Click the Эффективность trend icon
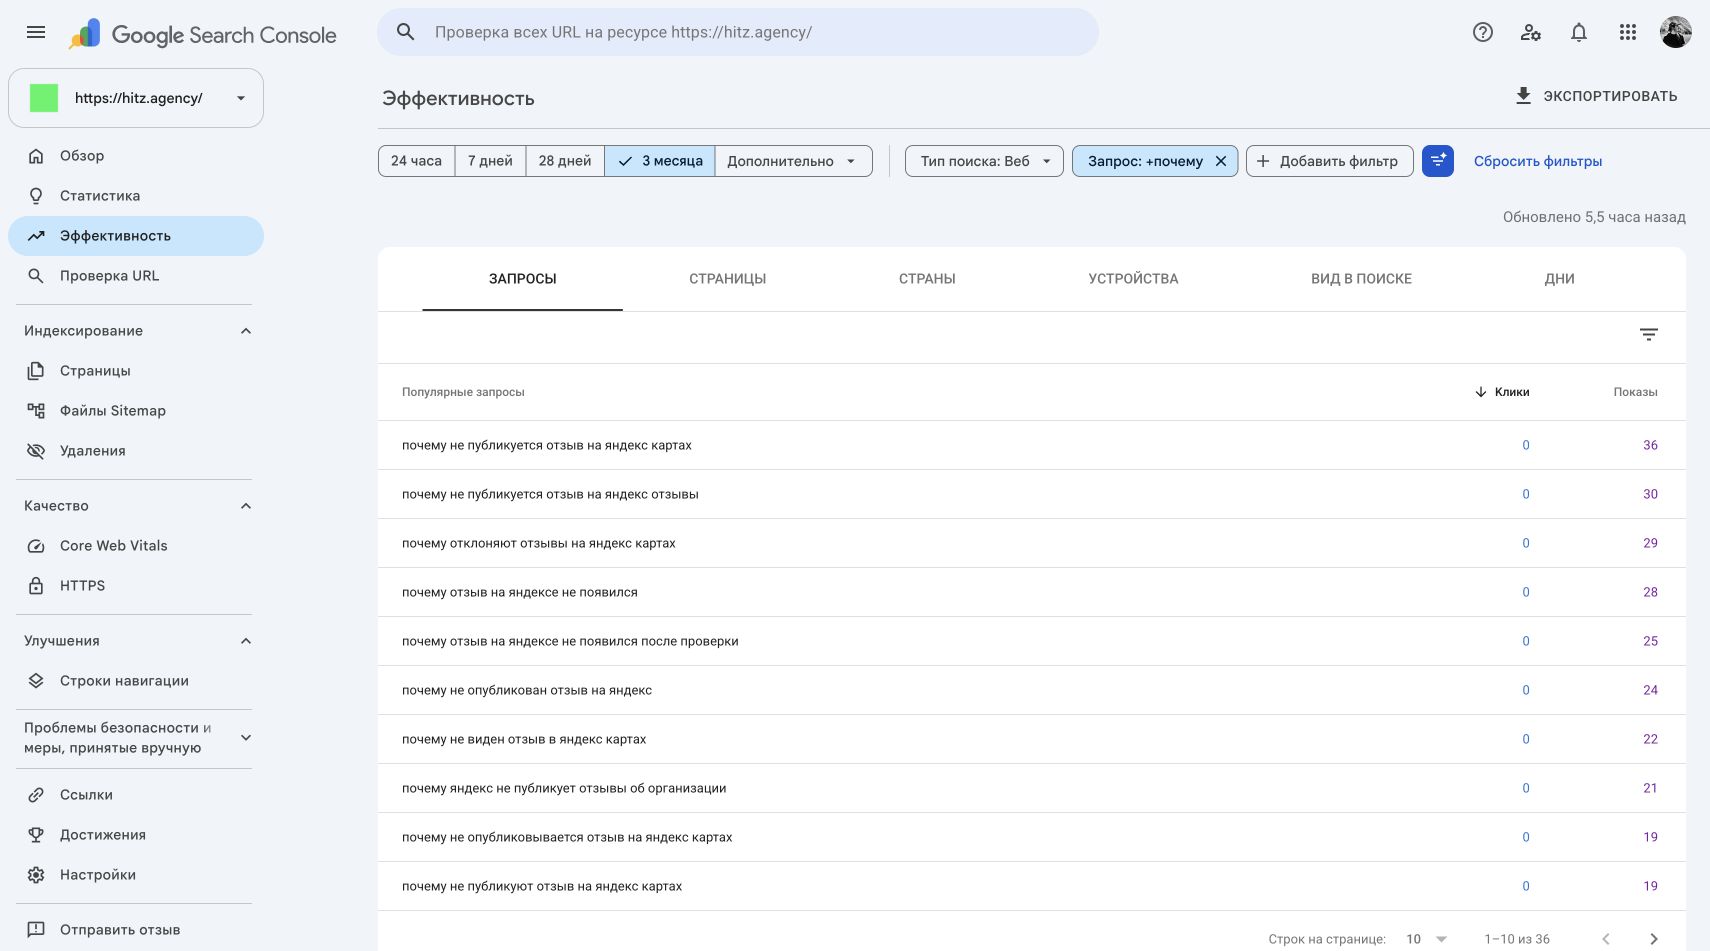Viewport: 1710px width, 951px height. click(36, 236)
